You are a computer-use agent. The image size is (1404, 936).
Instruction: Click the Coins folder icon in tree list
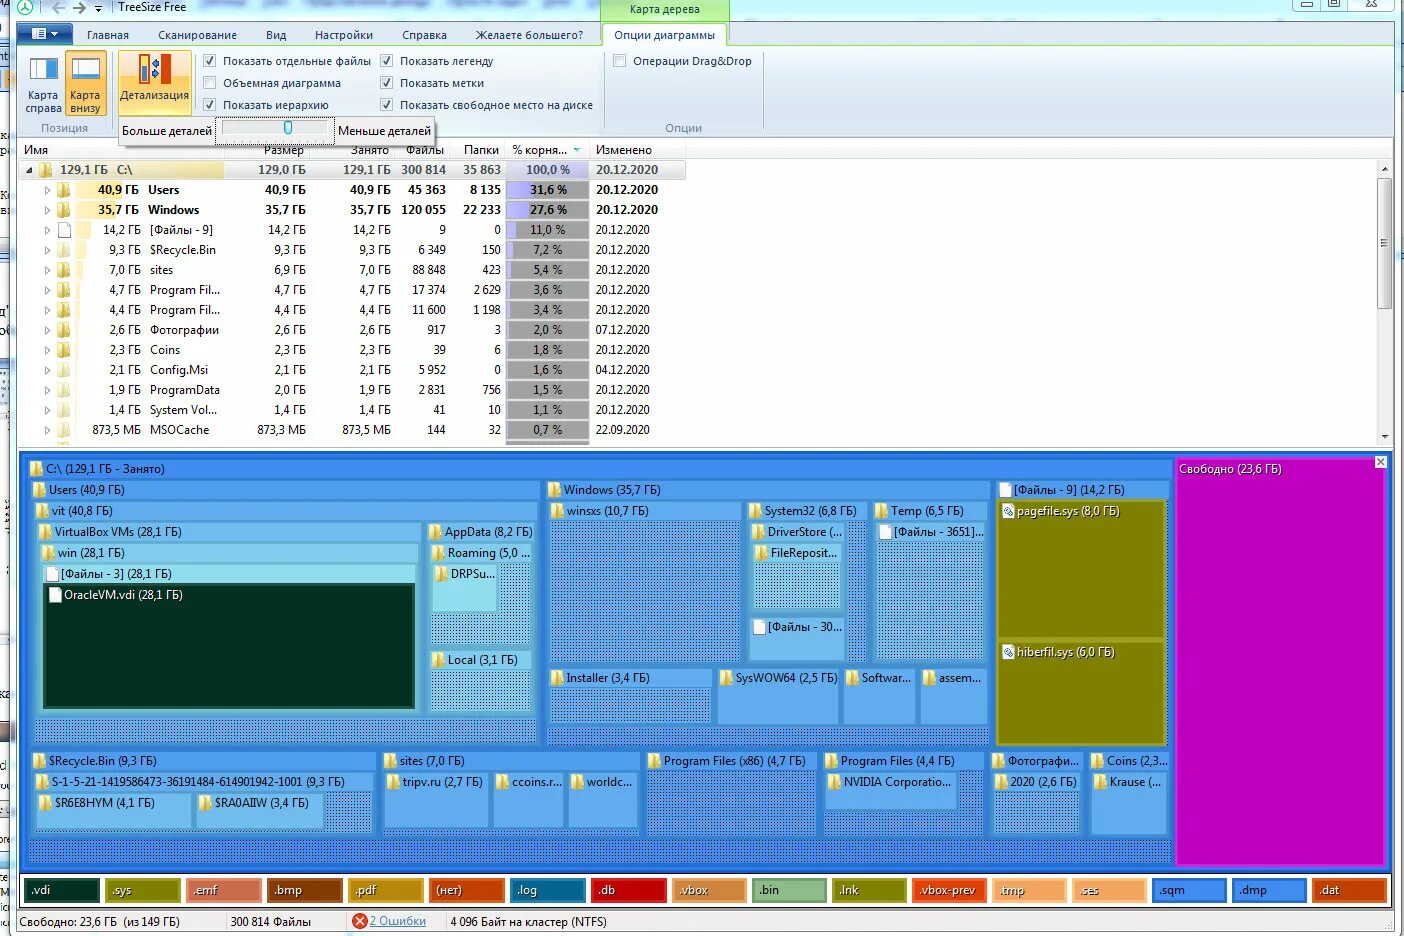[63, 350]
